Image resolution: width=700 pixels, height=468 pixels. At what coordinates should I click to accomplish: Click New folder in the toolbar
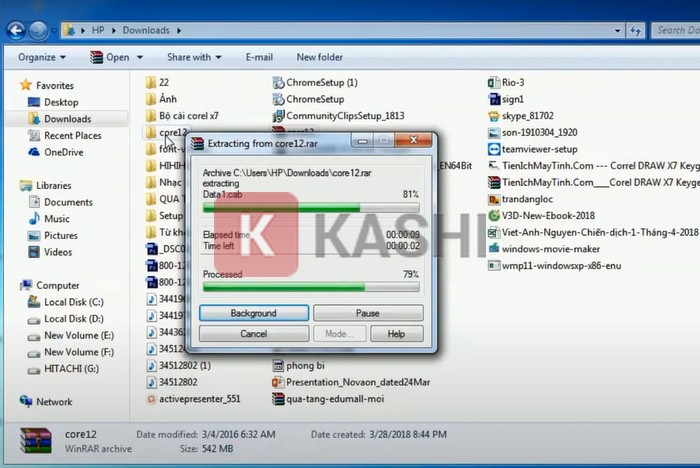click(x=319, y=57)
